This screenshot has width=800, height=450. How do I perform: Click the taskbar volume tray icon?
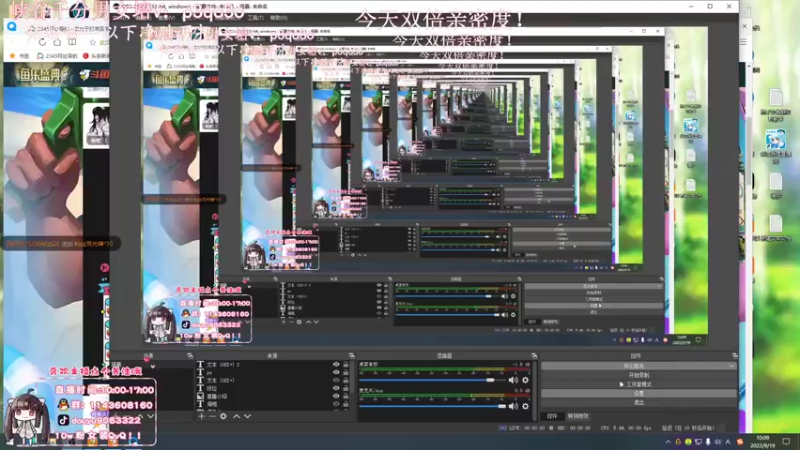point(718,442)
